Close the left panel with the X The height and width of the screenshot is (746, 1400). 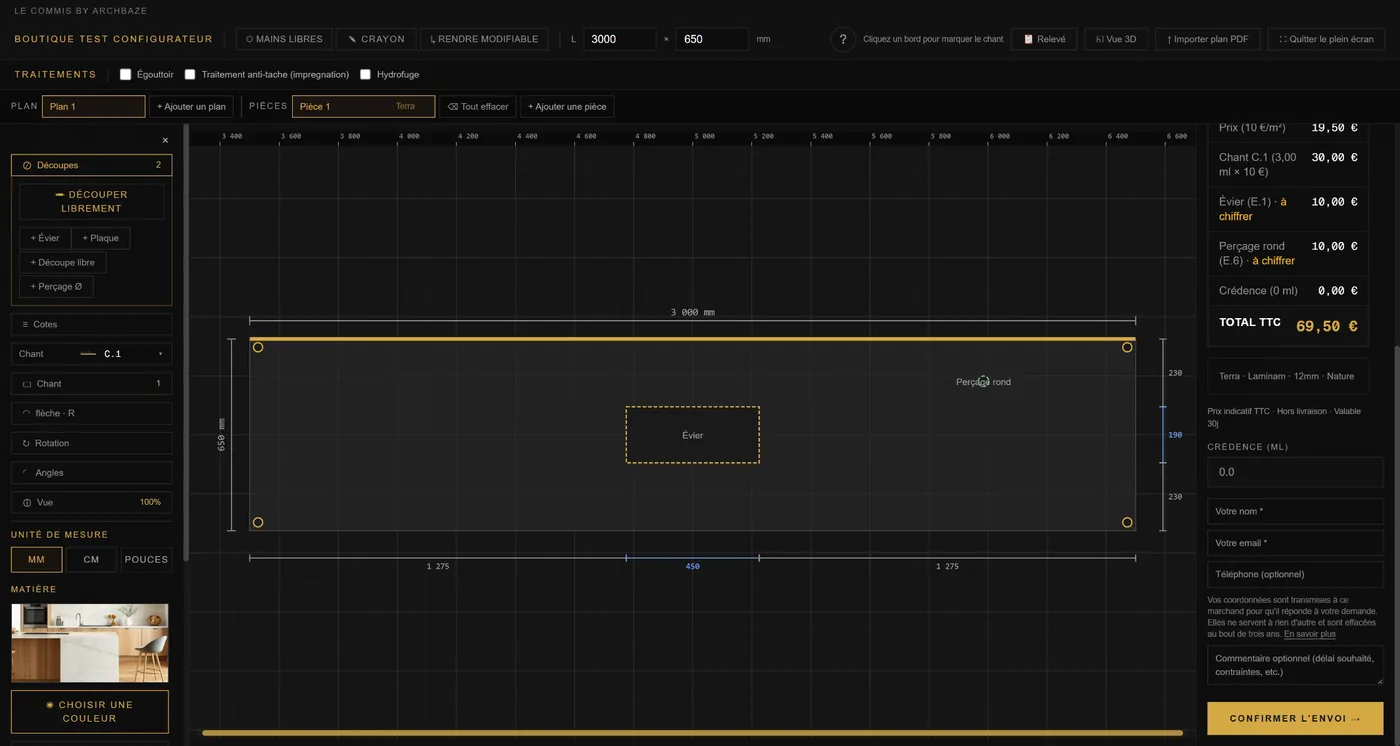(165, 140)
